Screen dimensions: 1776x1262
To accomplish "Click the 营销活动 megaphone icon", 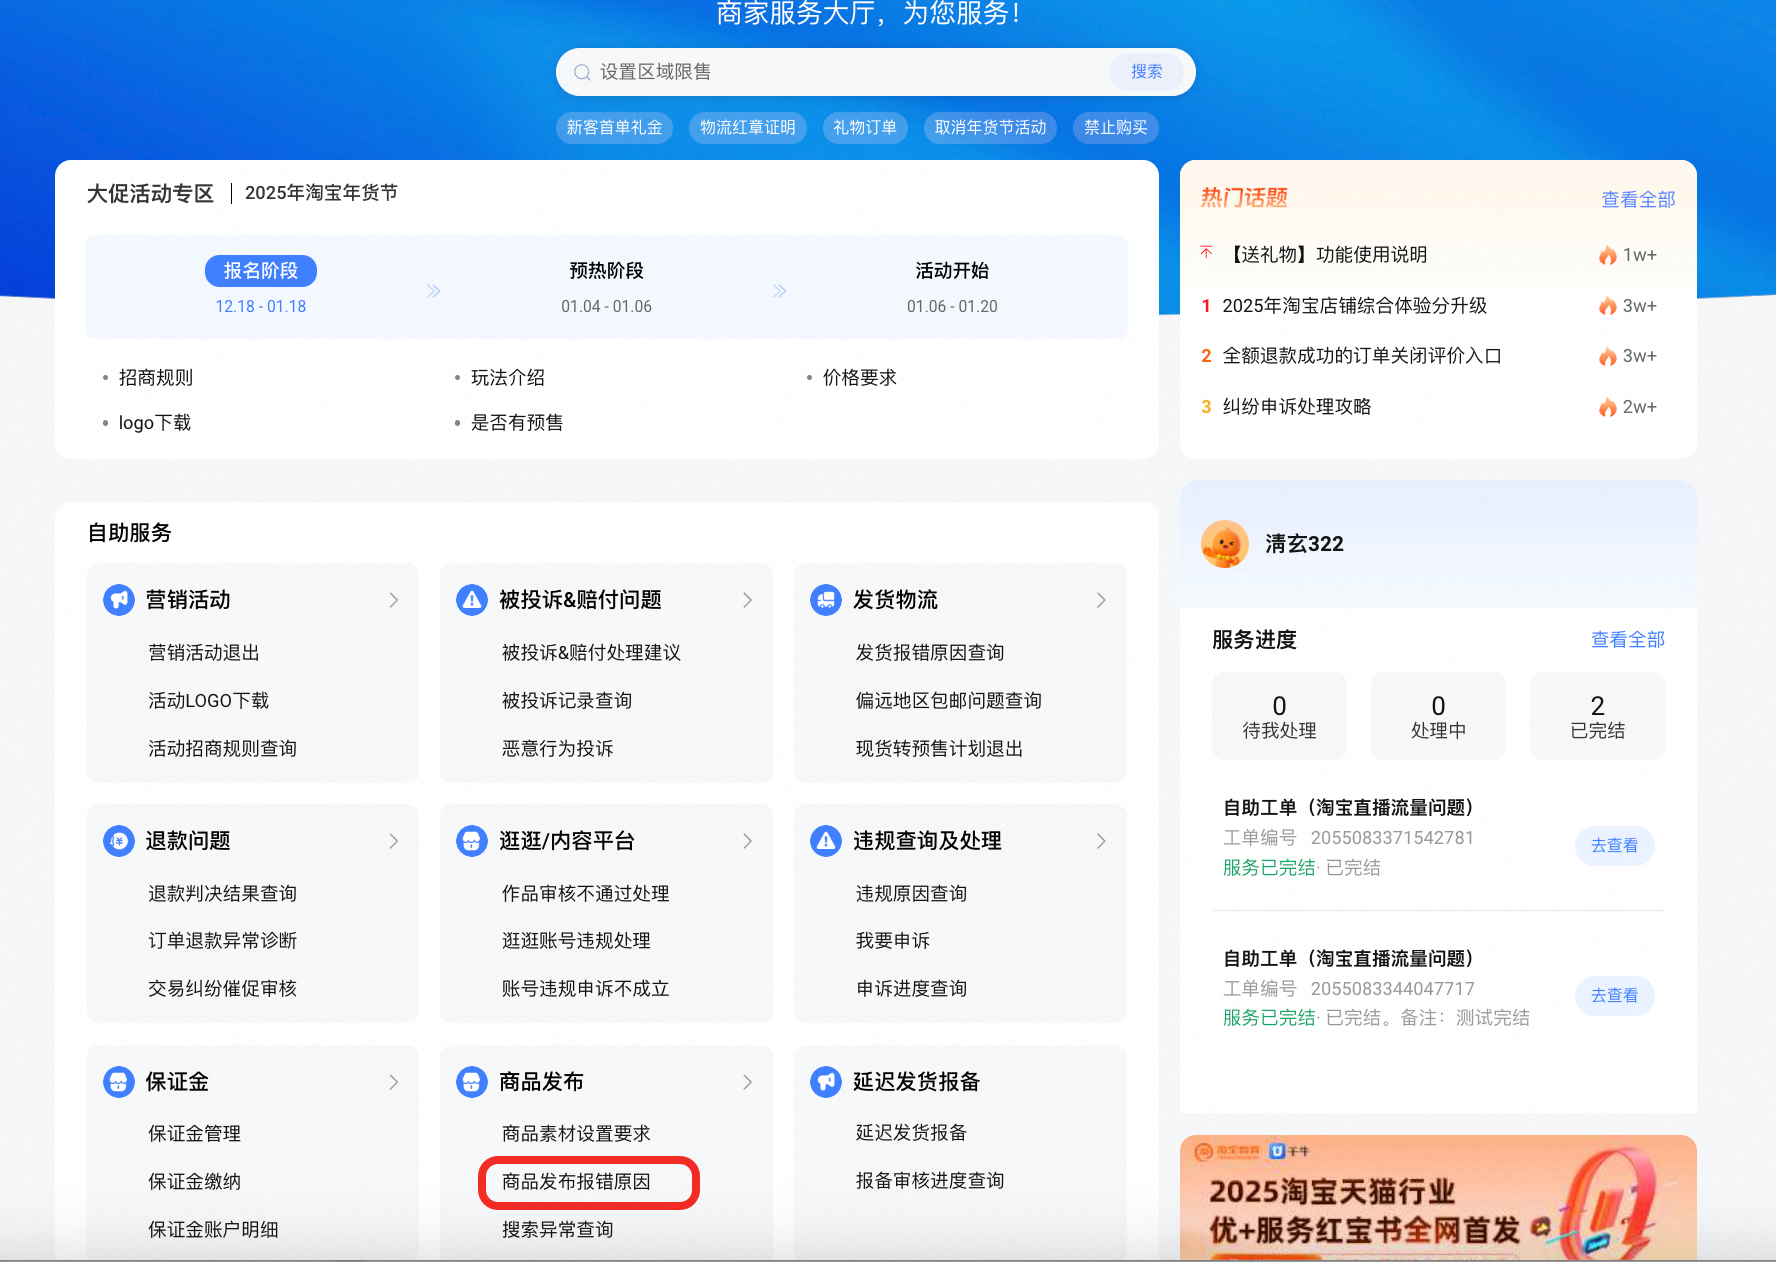I will [x=119, y=600].
